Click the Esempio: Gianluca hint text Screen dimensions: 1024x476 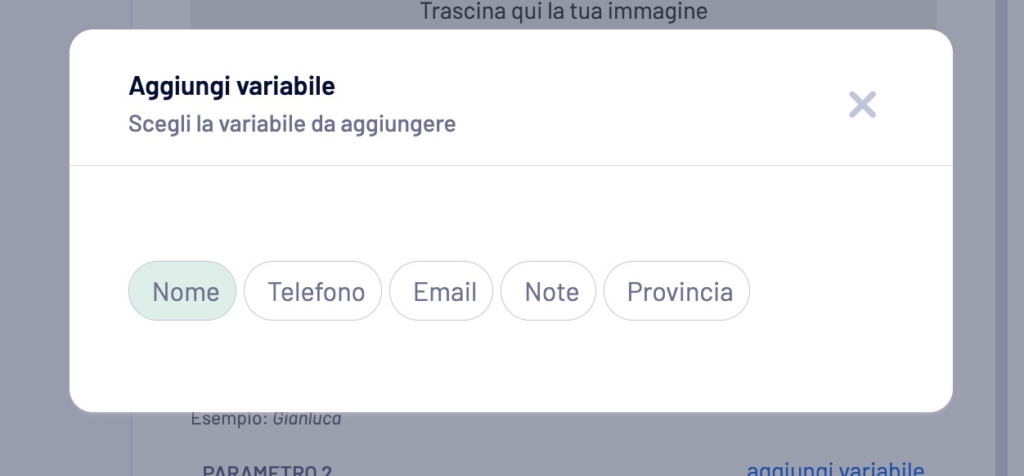(266, 419)
